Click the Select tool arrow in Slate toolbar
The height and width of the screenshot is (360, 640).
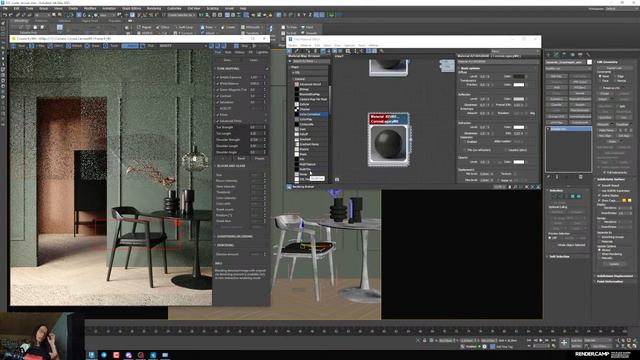click(290, 51)
